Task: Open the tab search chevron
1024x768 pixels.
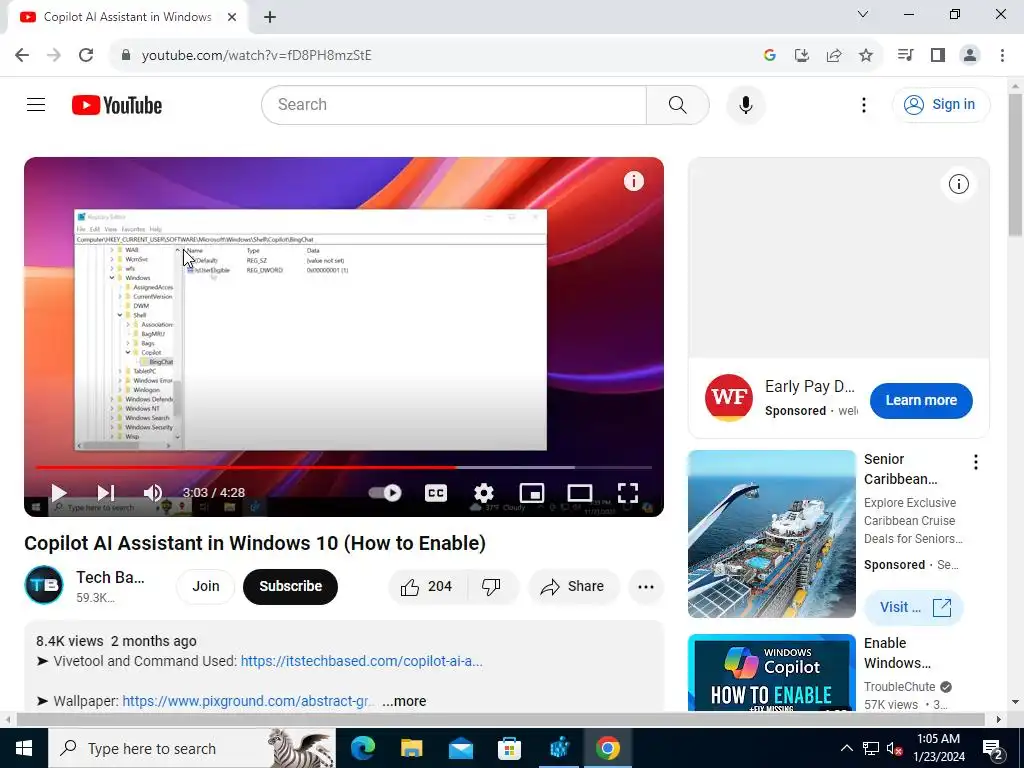Action: 863,14
